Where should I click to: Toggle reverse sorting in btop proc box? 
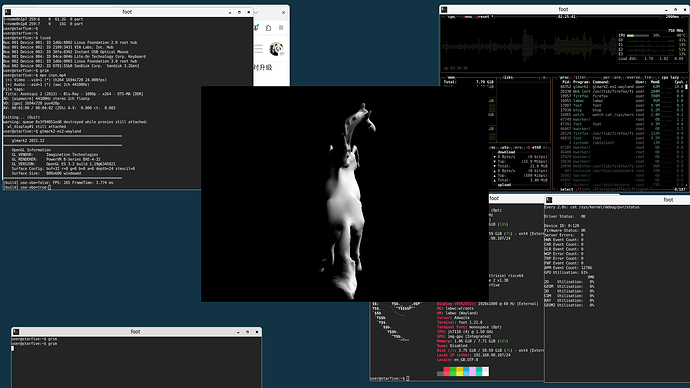click(x=632, y=77)
